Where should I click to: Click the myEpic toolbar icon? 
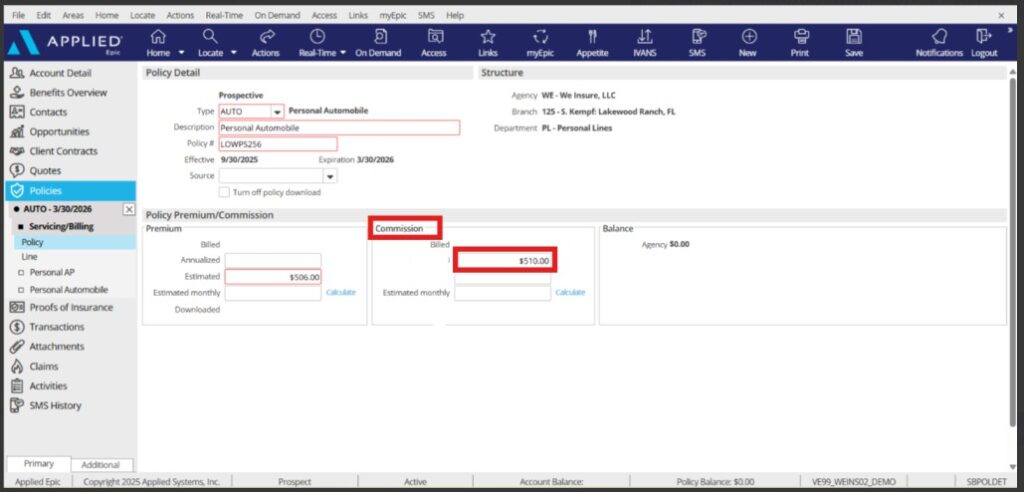coord(540,41)
